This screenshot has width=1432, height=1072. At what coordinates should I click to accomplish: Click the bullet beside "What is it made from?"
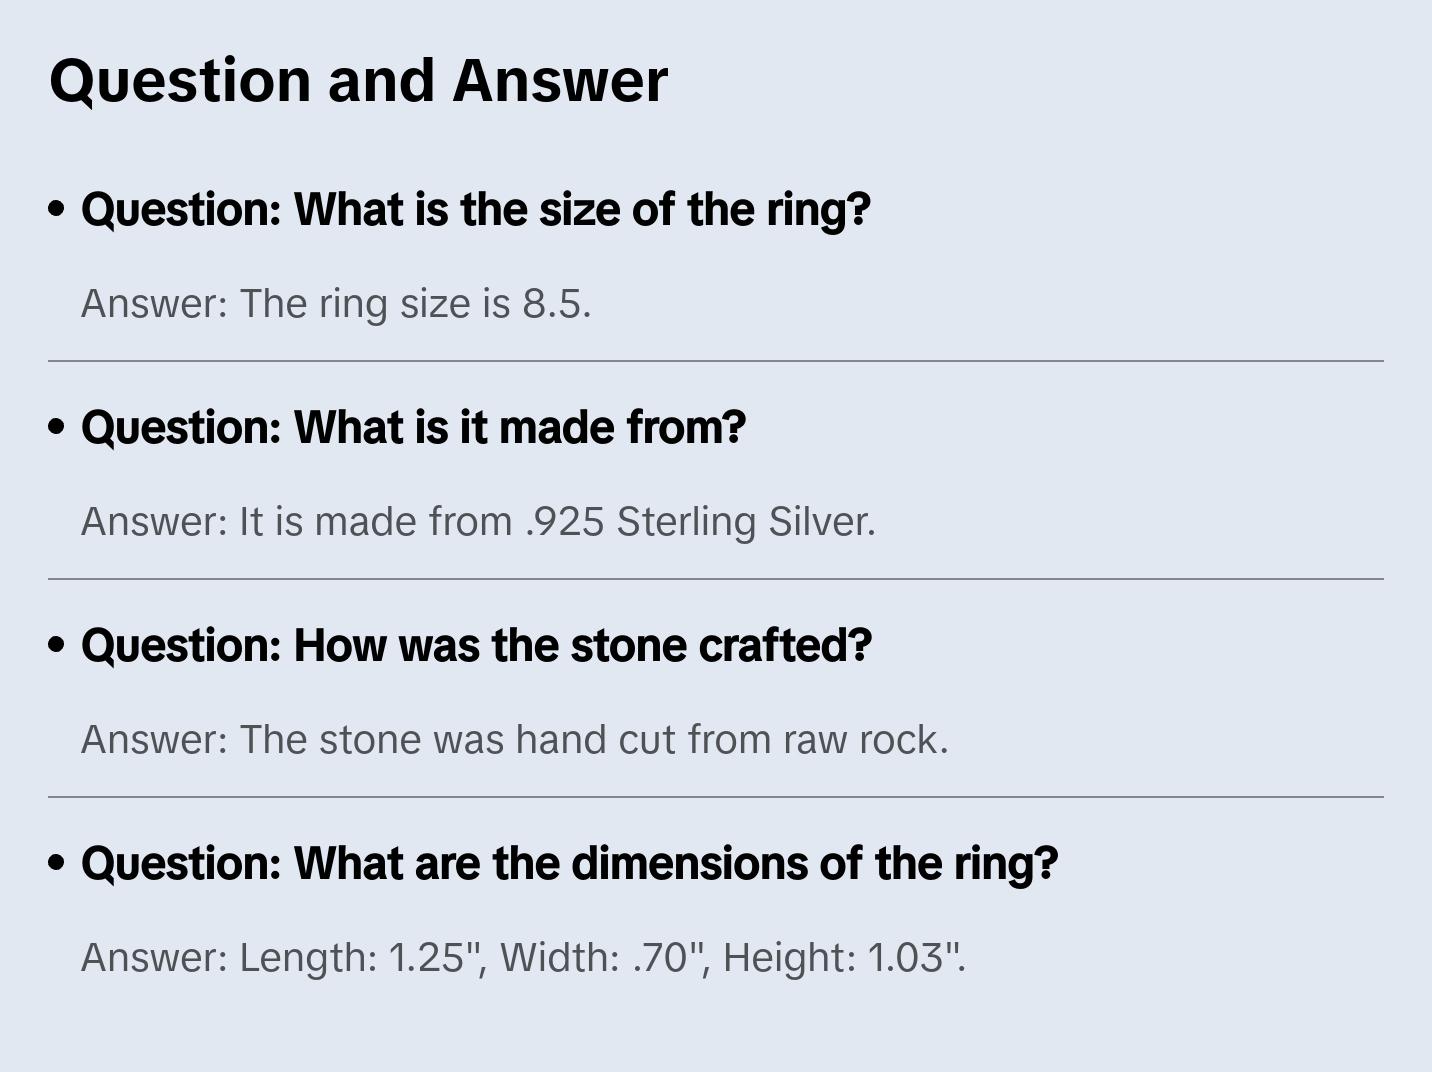pyautogui.click(x=57, y=427)
